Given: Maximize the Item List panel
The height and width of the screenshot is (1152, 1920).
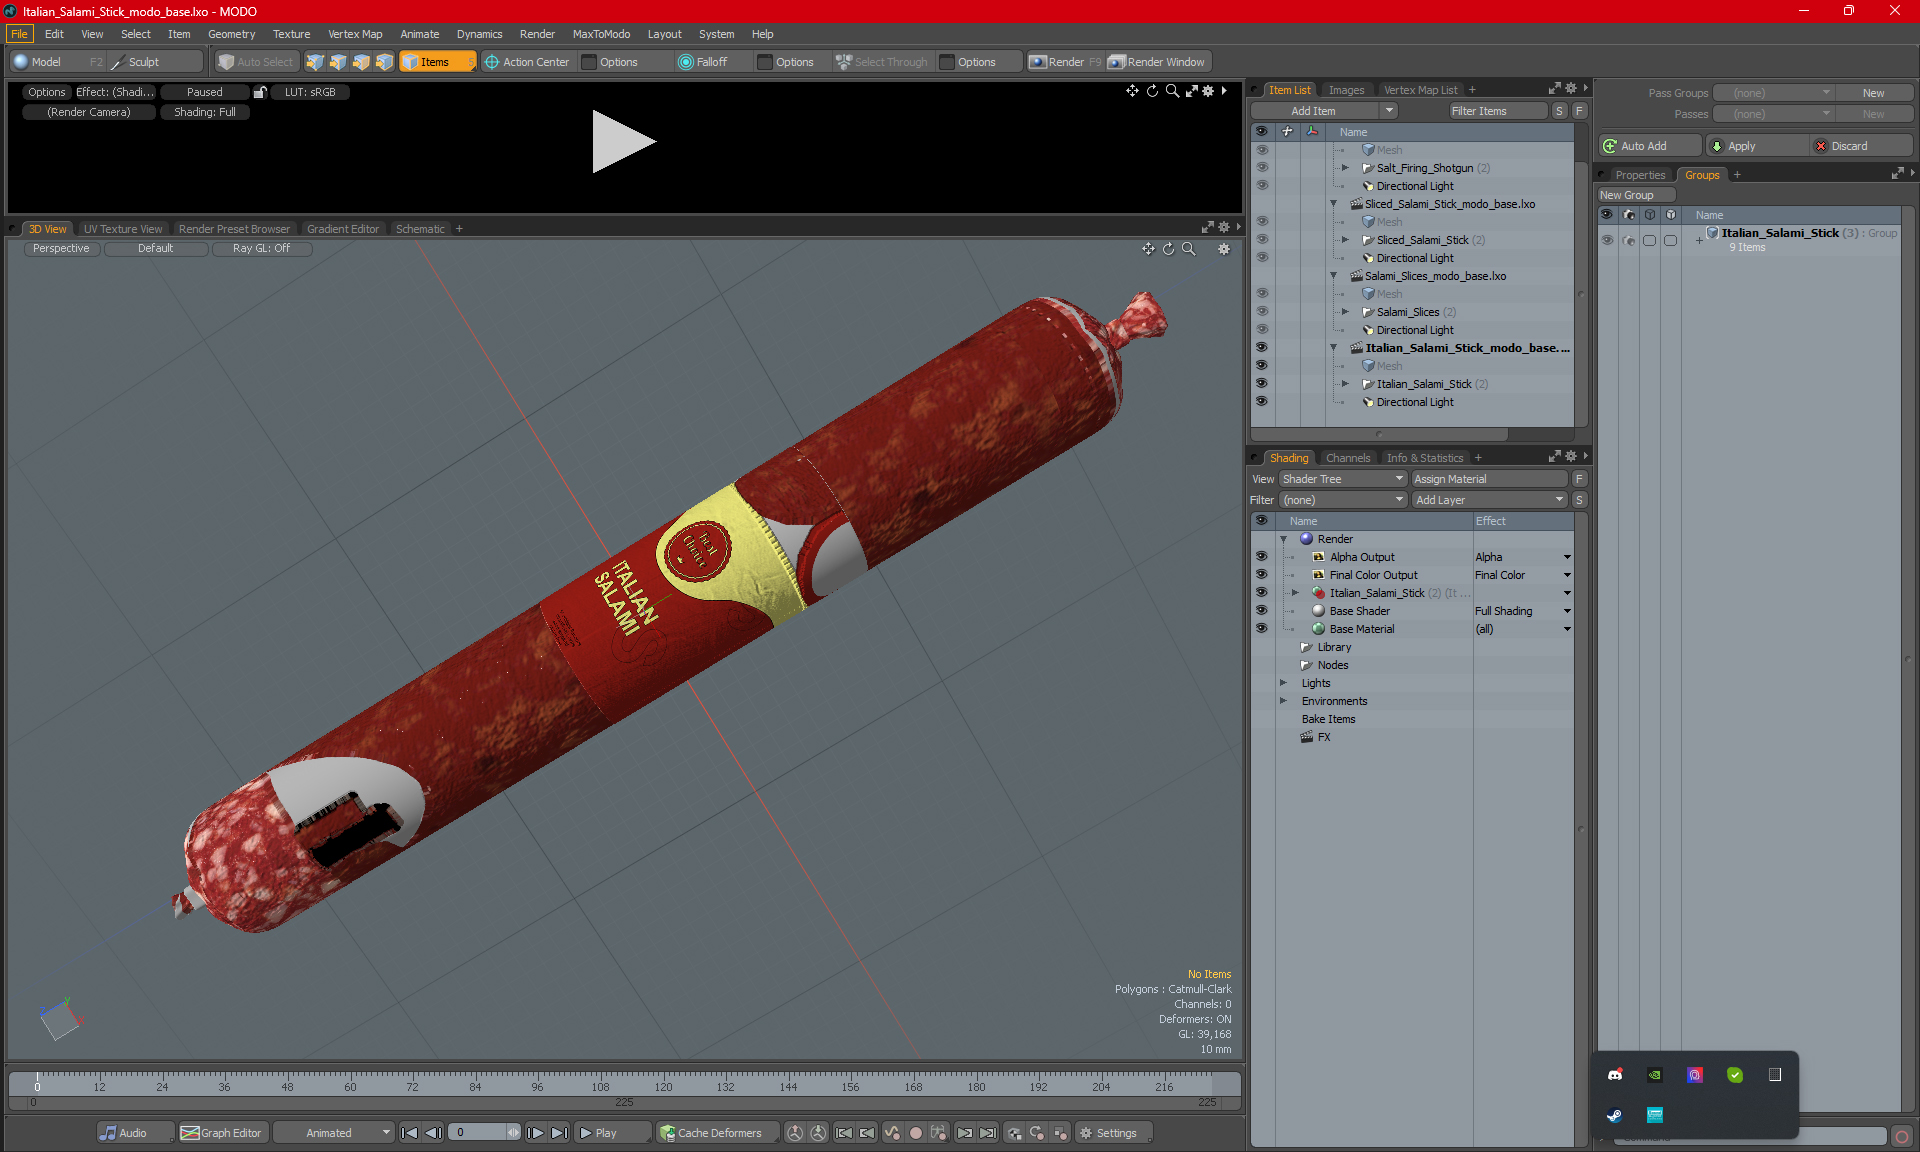Looking at the screenshot, I should click(1555, 89).
